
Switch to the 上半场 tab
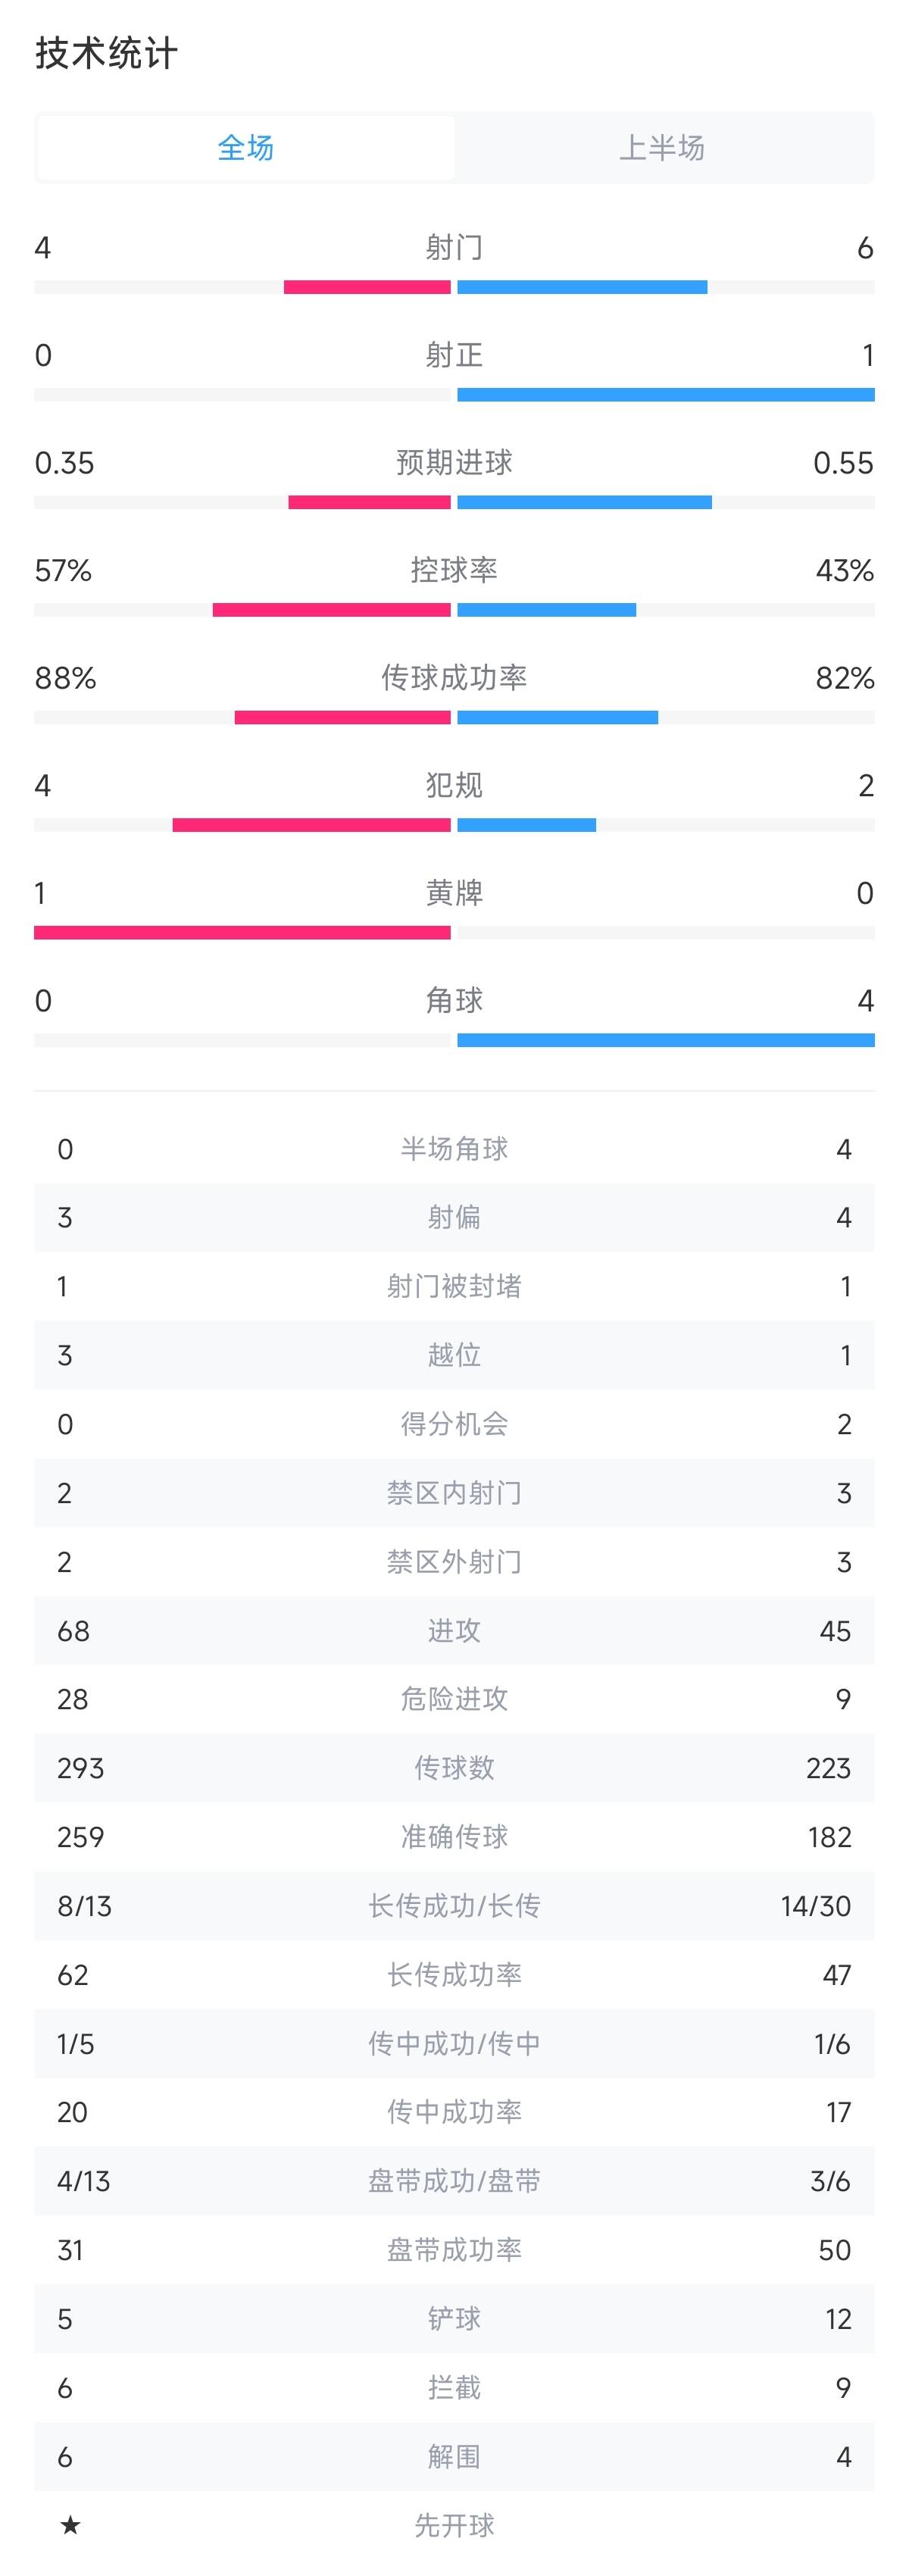(662, 148)
